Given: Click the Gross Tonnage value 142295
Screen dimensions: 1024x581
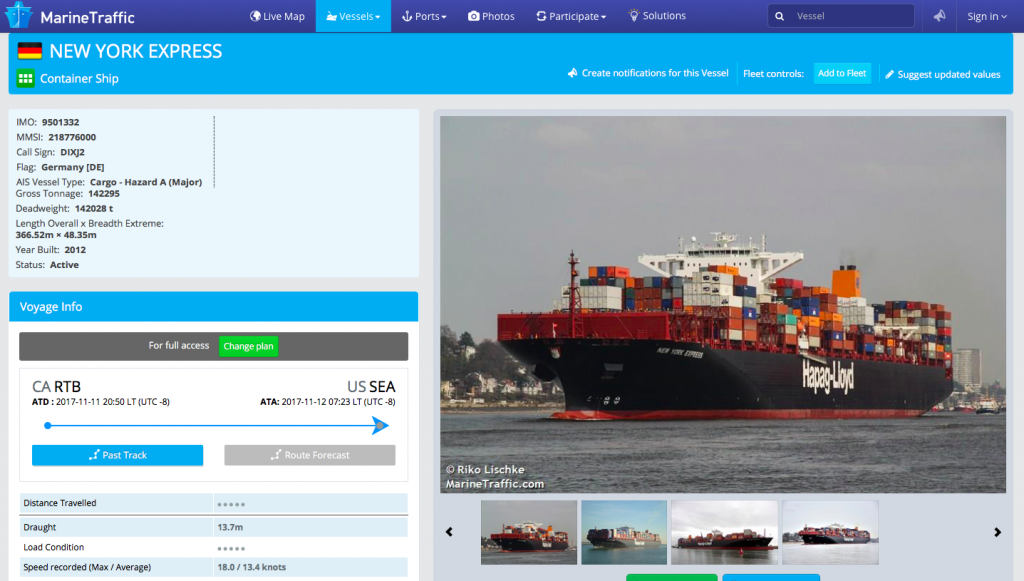Looking at the screenshot, I should [104, 193].
